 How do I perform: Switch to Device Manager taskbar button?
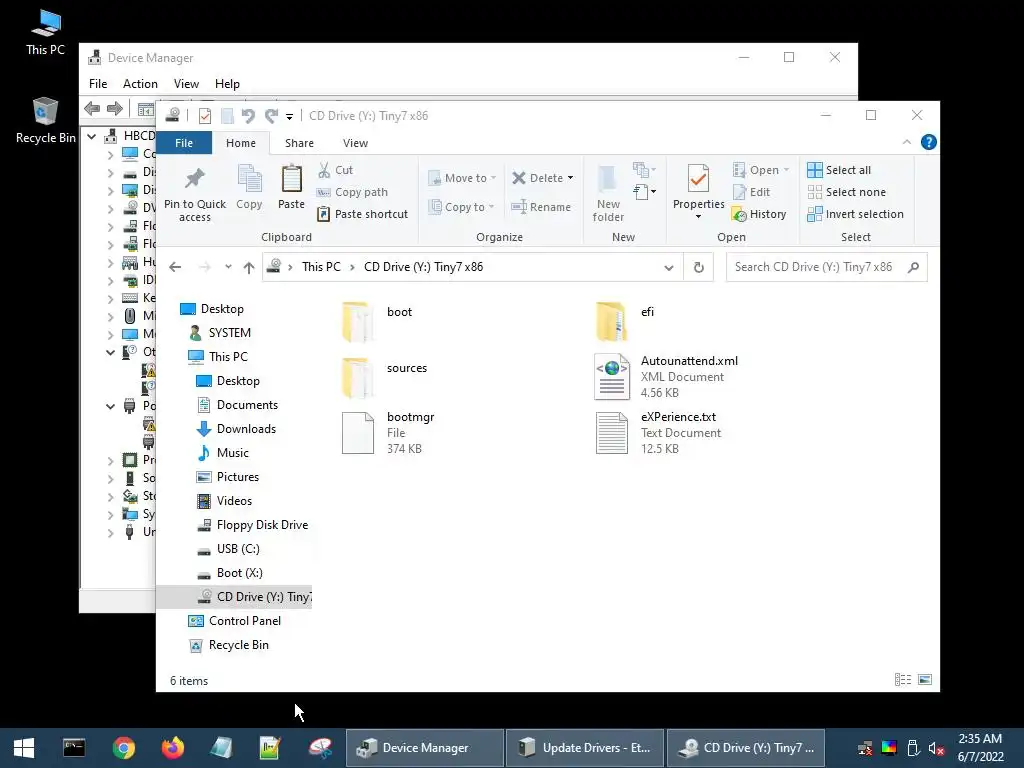(424, 748)
